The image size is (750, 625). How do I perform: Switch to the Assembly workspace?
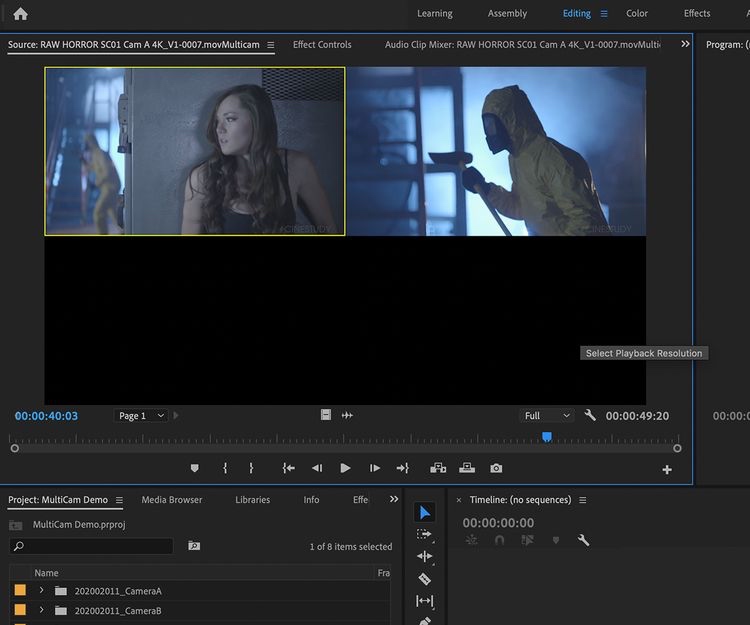click(x=507, y=13)
